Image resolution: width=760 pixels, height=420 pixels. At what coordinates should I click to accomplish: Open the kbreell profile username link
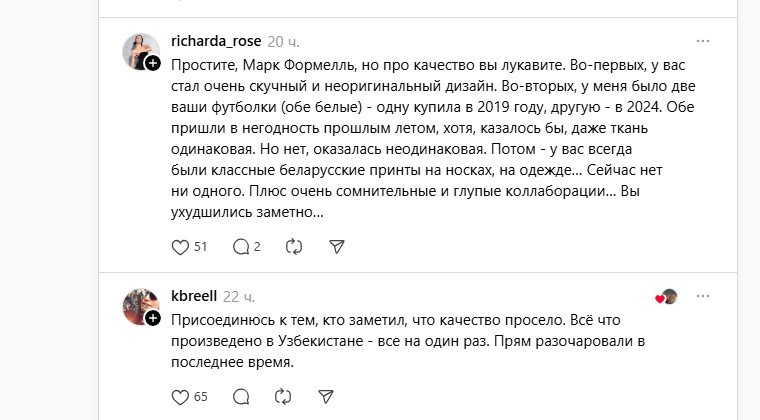coord(194,296)
